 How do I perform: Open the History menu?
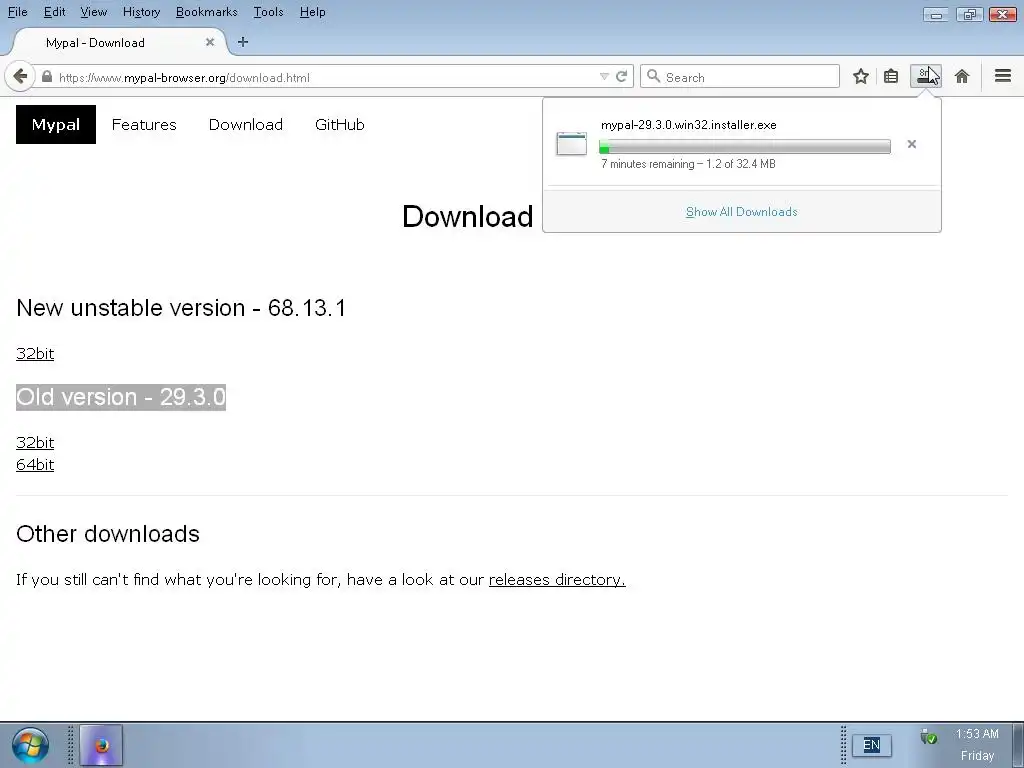pos(141,12)
